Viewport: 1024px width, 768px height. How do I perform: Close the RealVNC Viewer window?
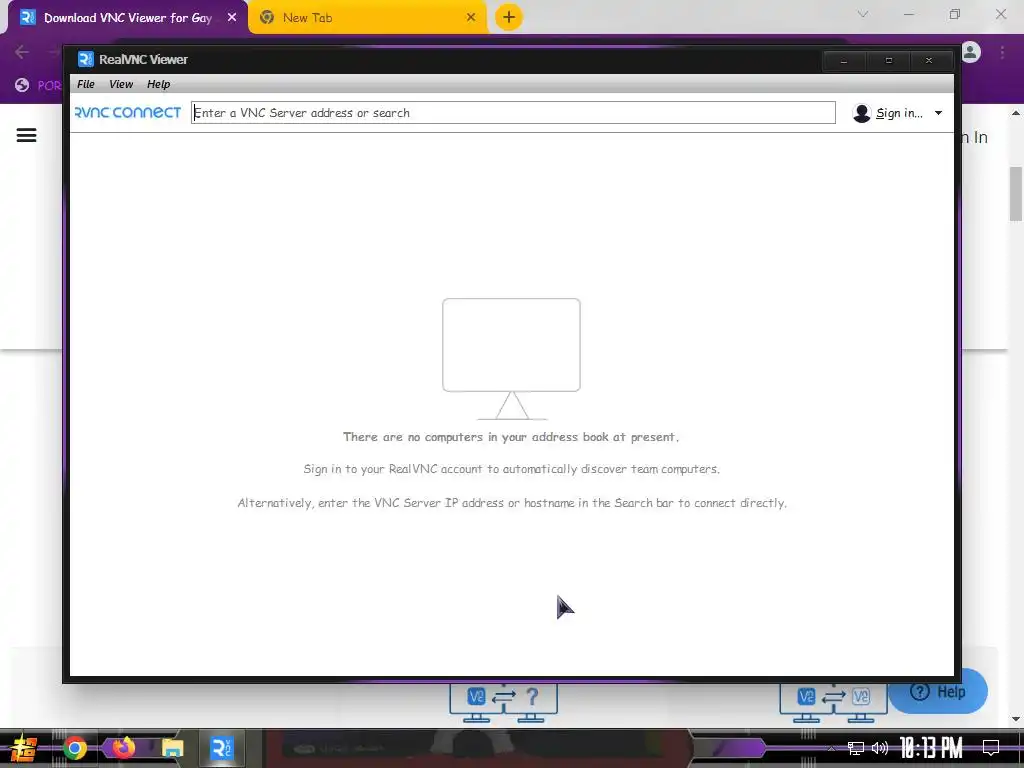coord(929,60)
